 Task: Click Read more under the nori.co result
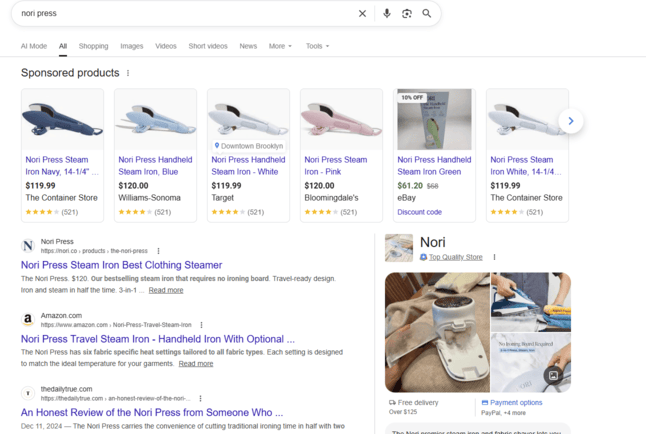click(166, 290)
